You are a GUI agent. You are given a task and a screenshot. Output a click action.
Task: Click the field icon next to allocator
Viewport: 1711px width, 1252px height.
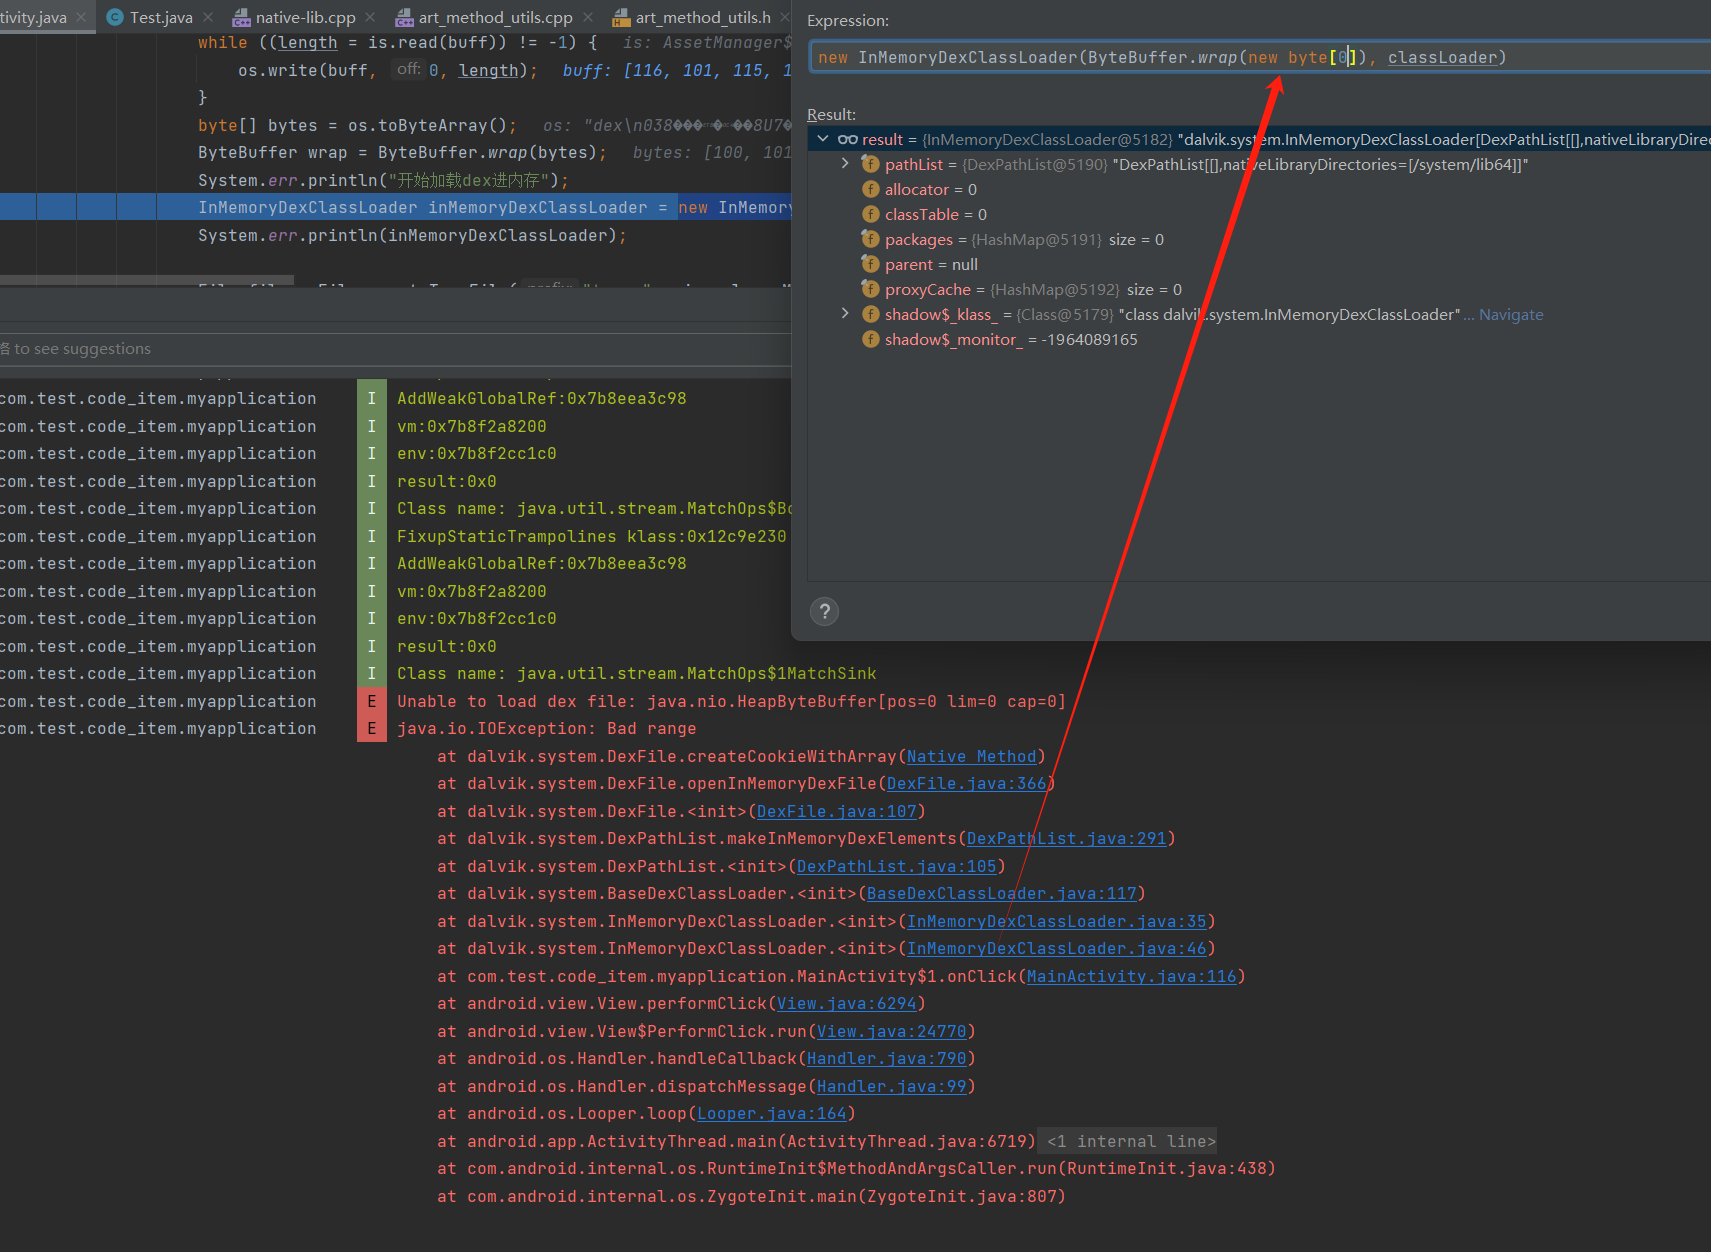(x=871, y=189)
